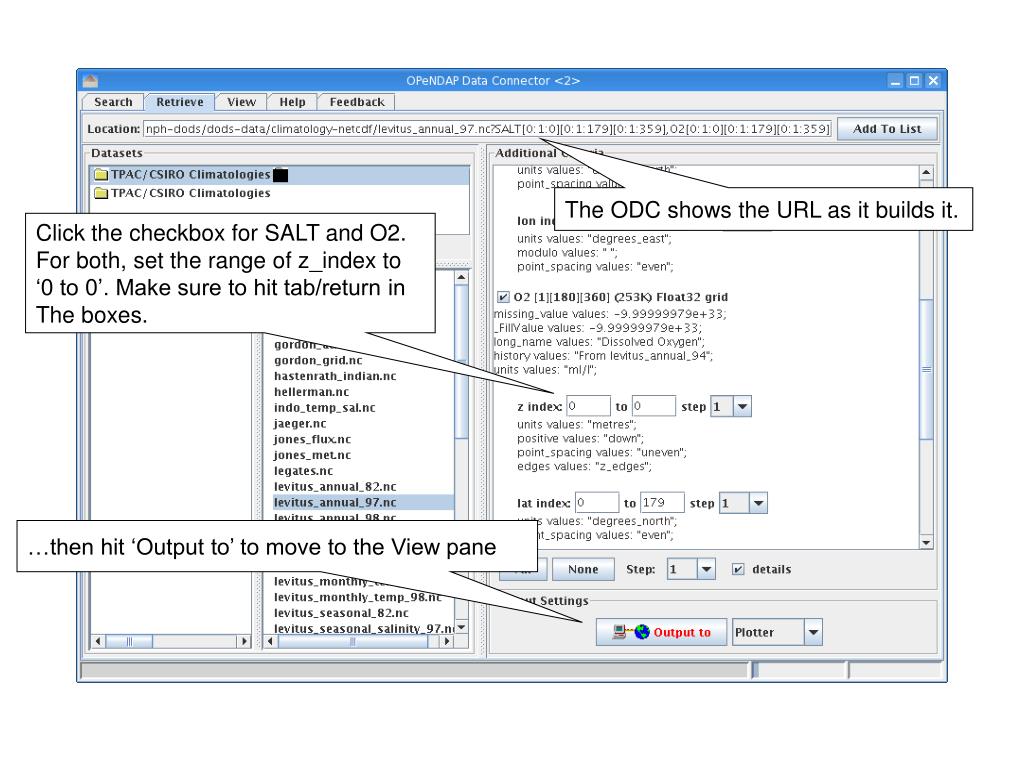Click the Location URL field

click(x=487, y=129)
